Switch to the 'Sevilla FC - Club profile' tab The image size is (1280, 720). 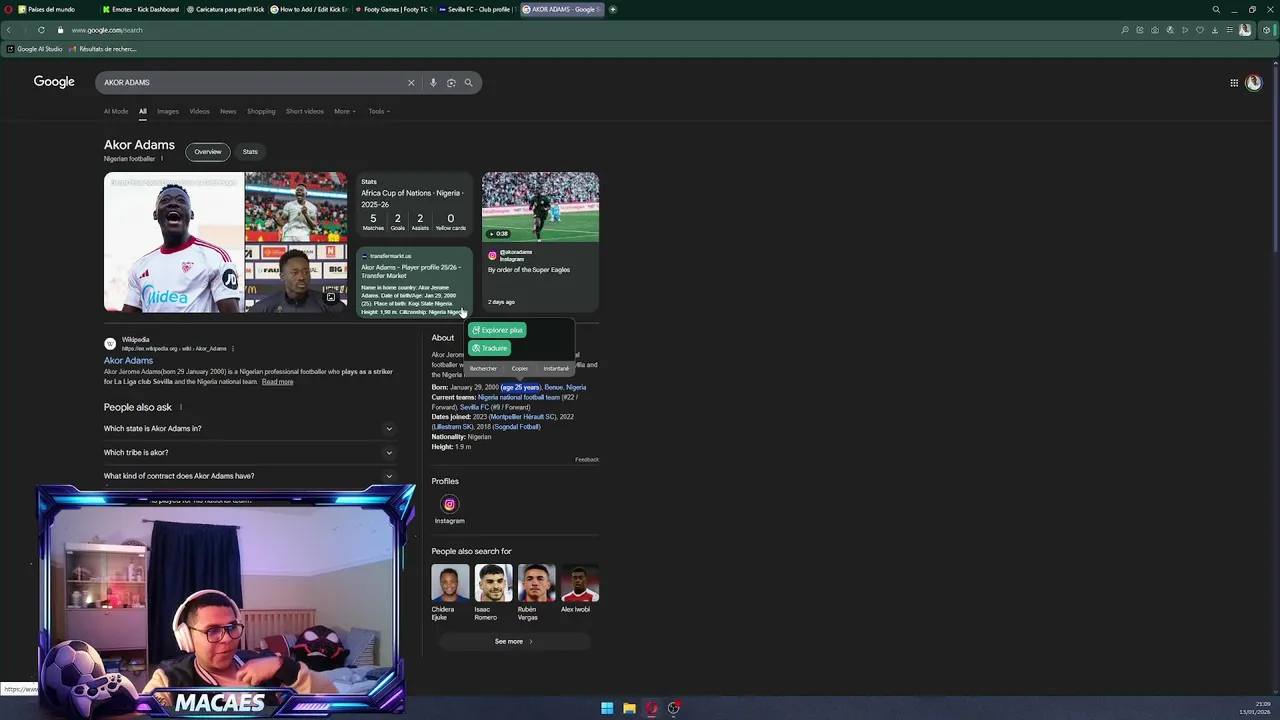click(476, 9)
